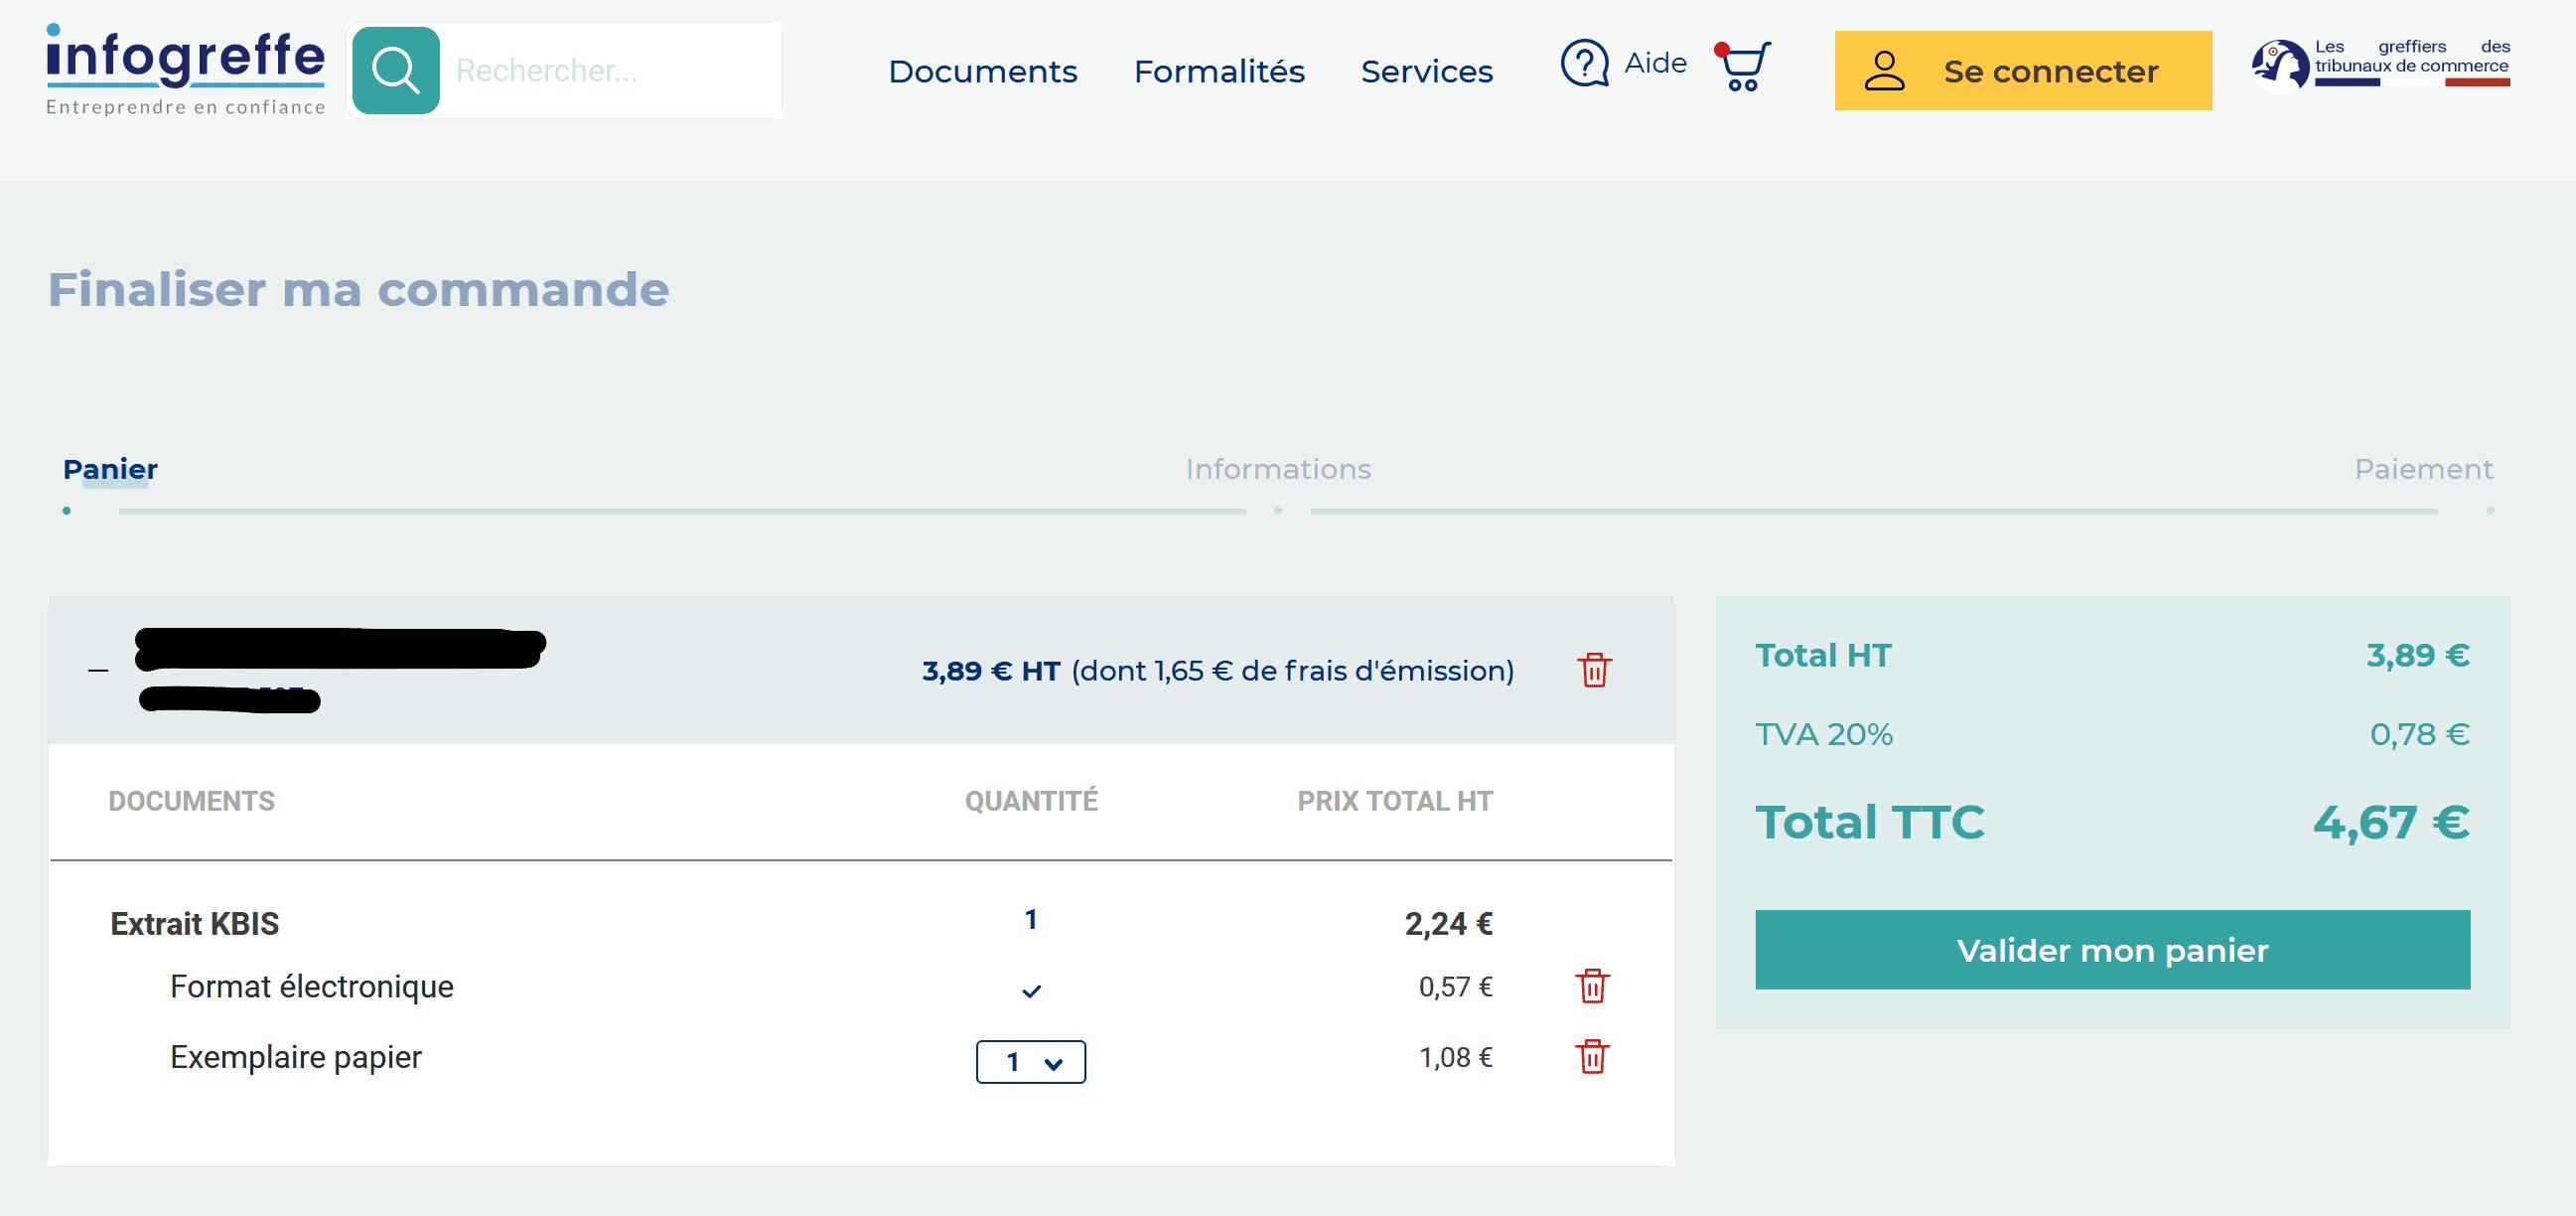Image resolution: width=2576 pixels, height=1216 pixels.
Task: Select the Panier step
Action: point(110,469)
